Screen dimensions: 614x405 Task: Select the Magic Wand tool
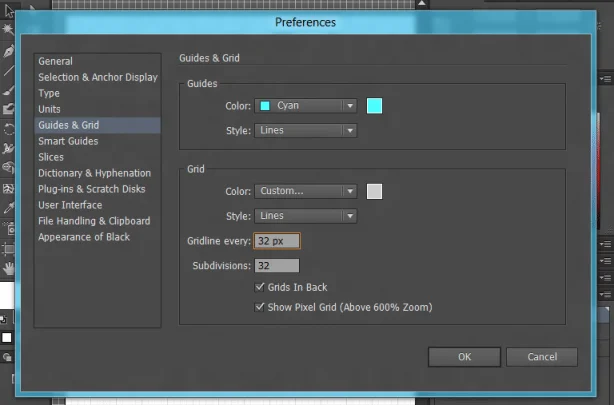tap(7, 29)
